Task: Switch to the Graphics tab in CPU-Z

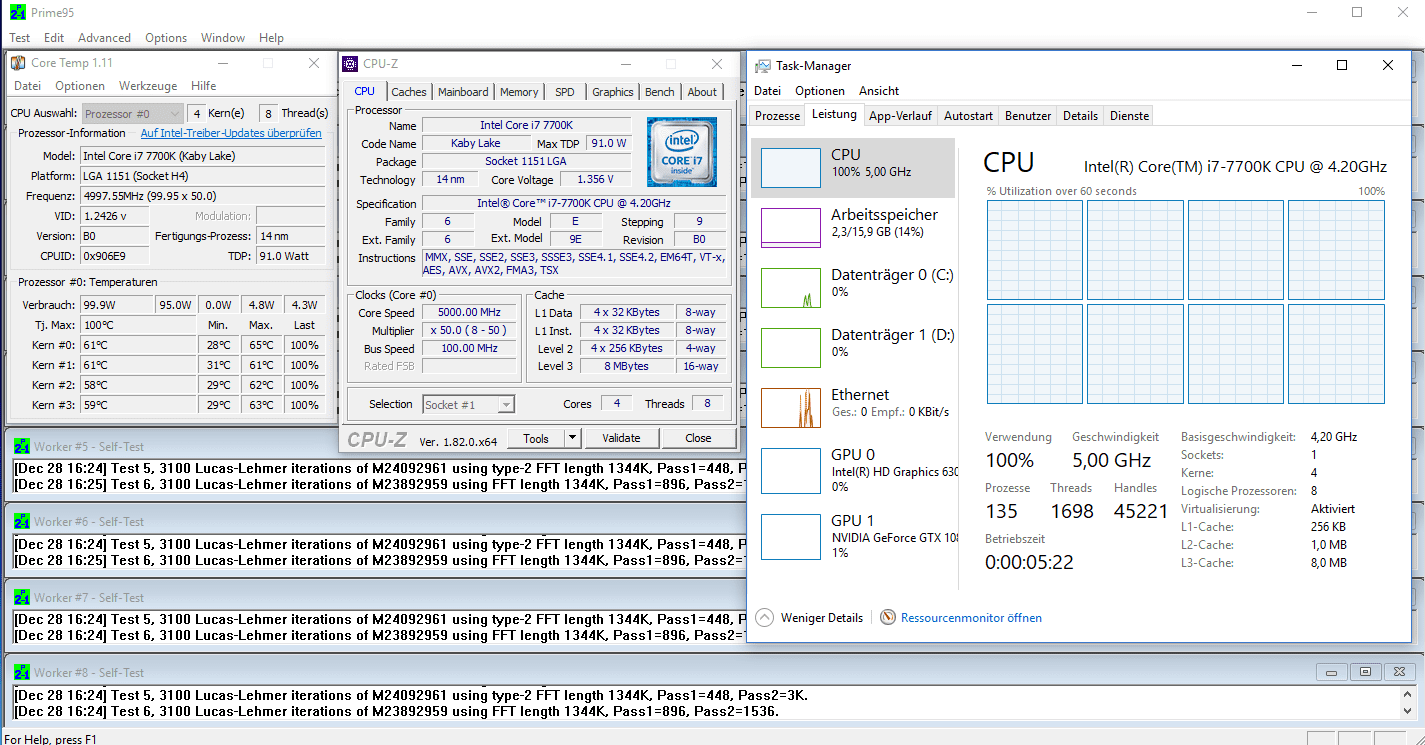Action: click(x=613, y=91)
